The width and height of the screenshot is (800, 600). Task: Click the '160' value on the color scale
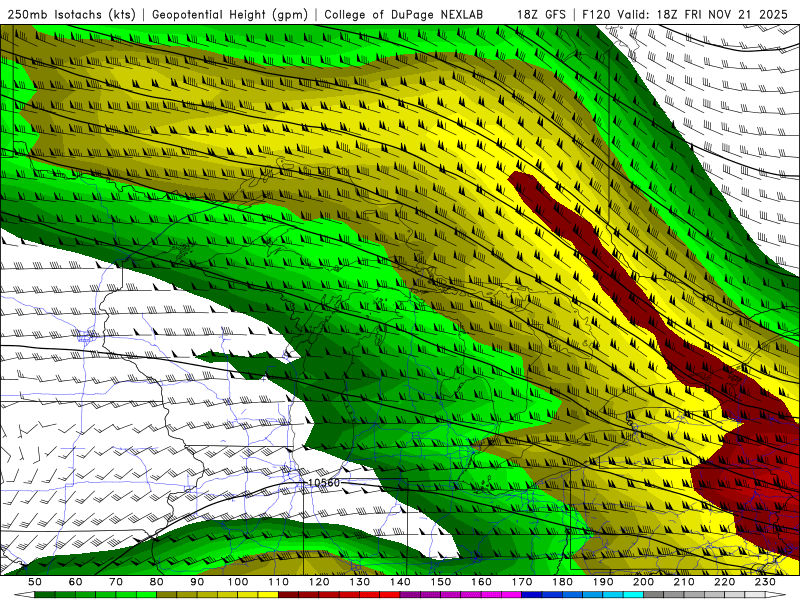[481, 582]
